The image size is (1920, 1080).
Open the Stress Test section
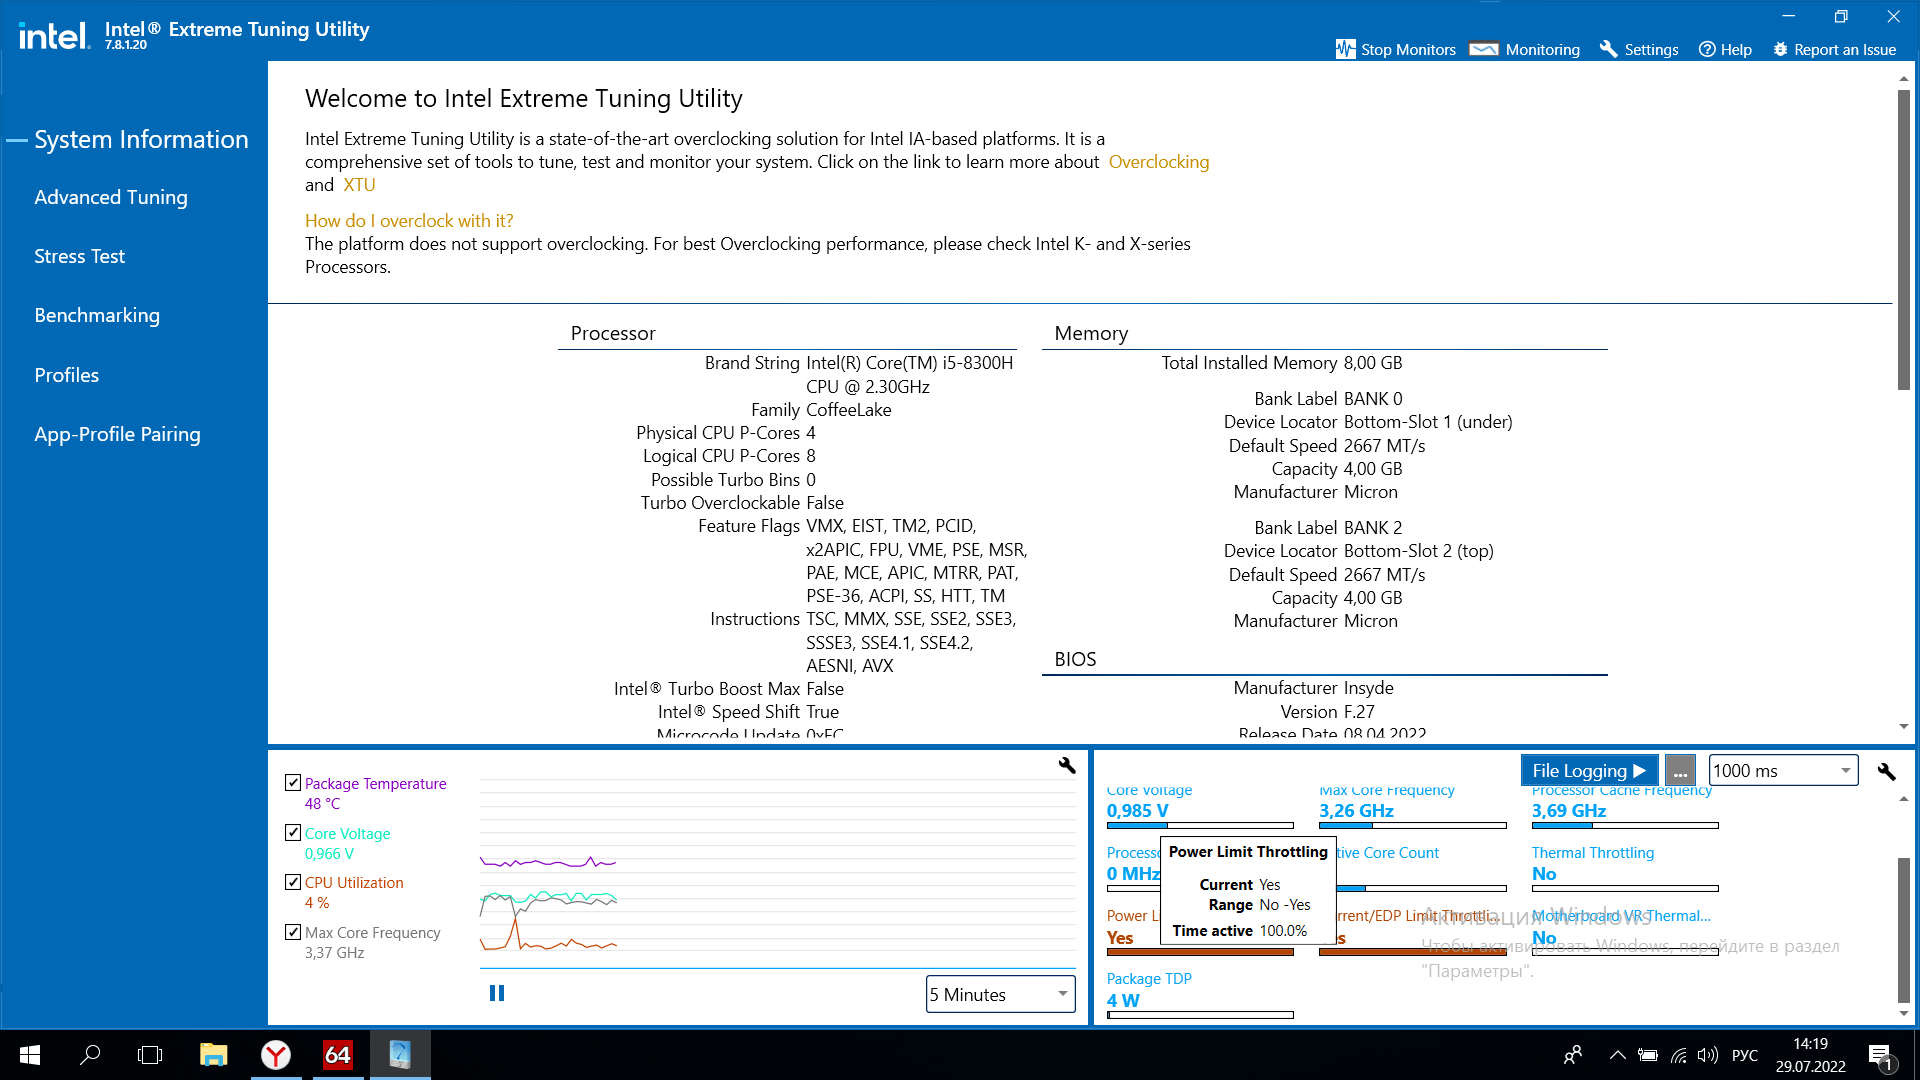click(x=80, y=256)
